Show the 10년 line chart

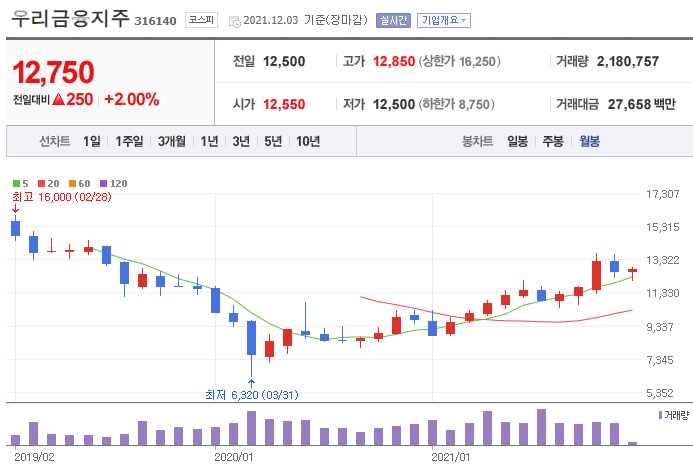tap(308, 141)
